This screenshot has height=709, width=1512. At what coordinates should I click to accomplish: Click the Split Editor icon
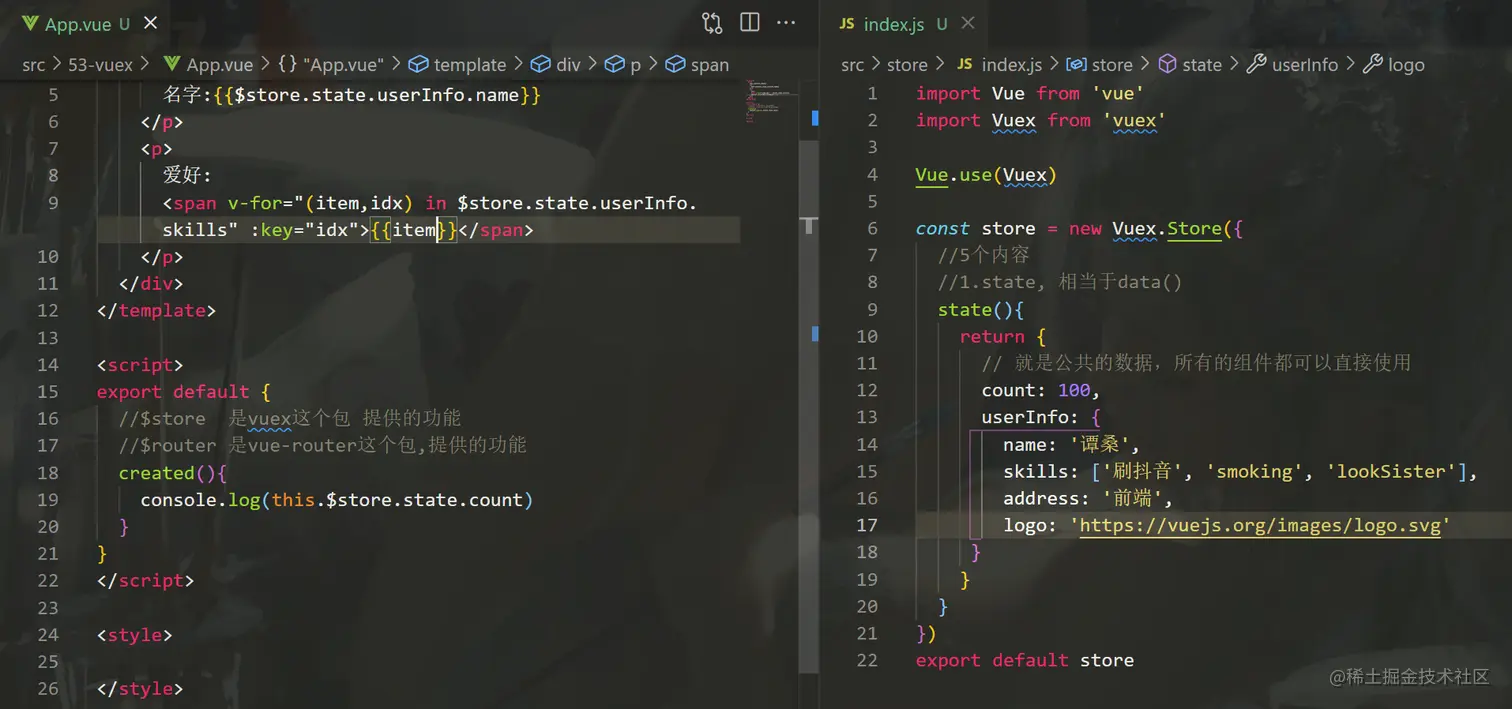pyautogui.click(x=749, y=23)
